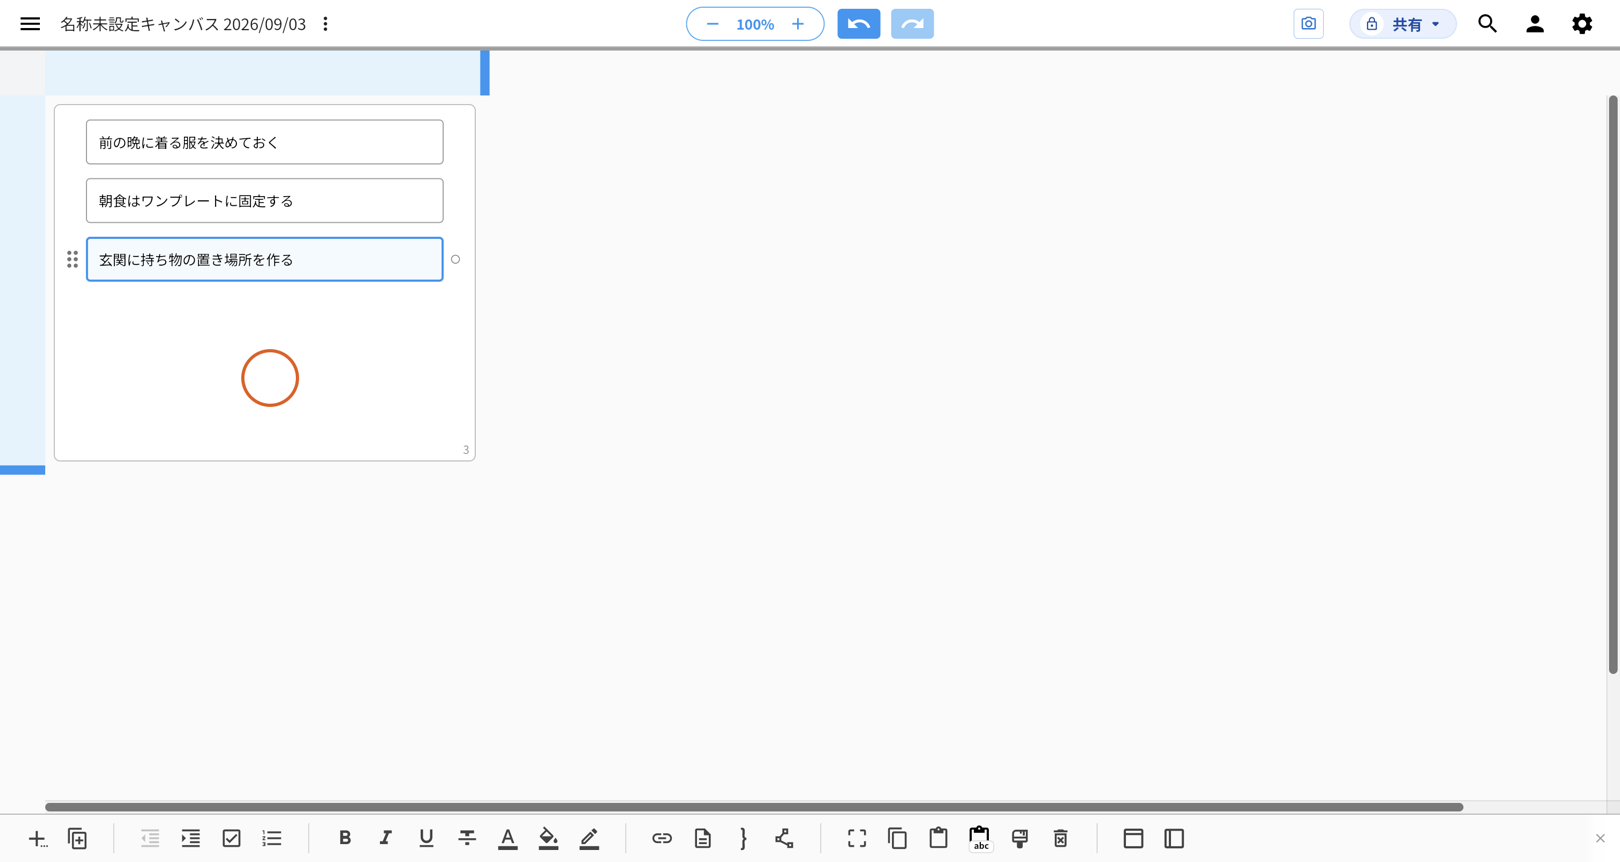The width and height of the screenshot is (1620, 862).
Task: Open the hamburger main menu
Action: pyautogui.click(x=30, y=24)
